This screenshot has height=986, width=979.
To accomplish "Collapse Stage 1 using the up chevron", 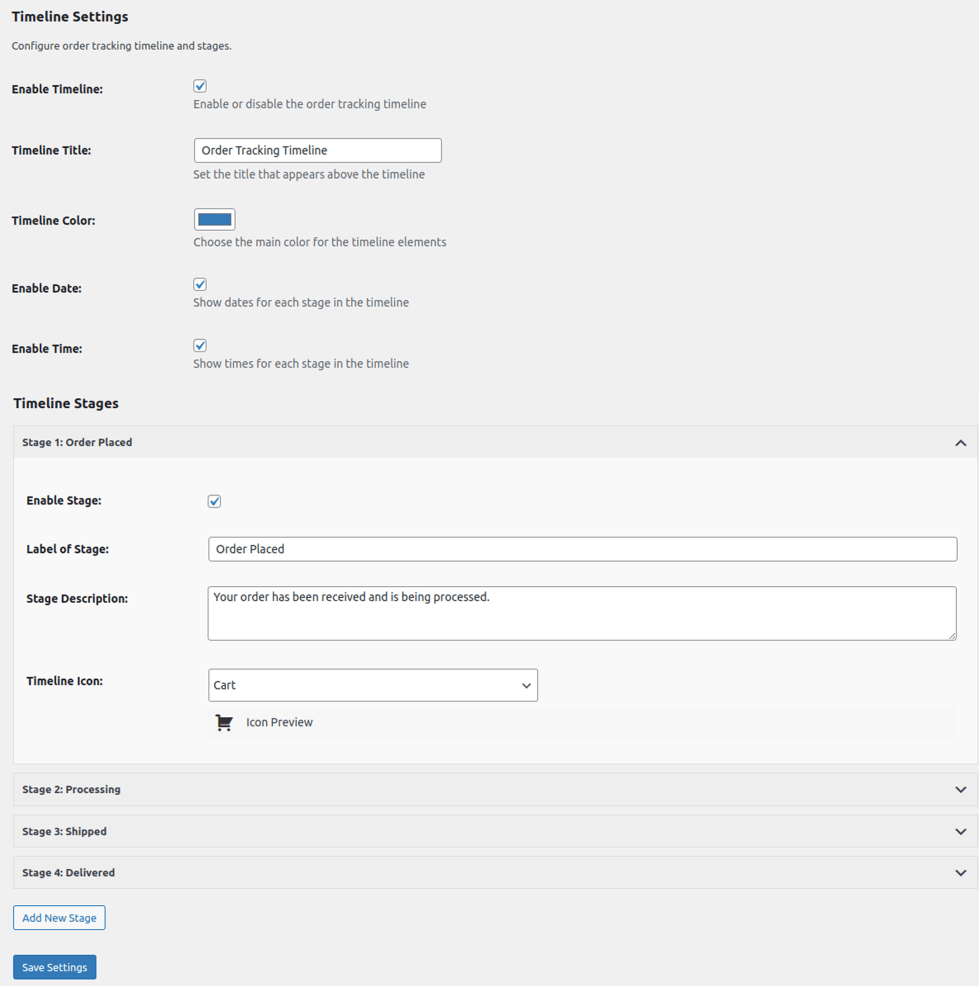I will (960, 443).
